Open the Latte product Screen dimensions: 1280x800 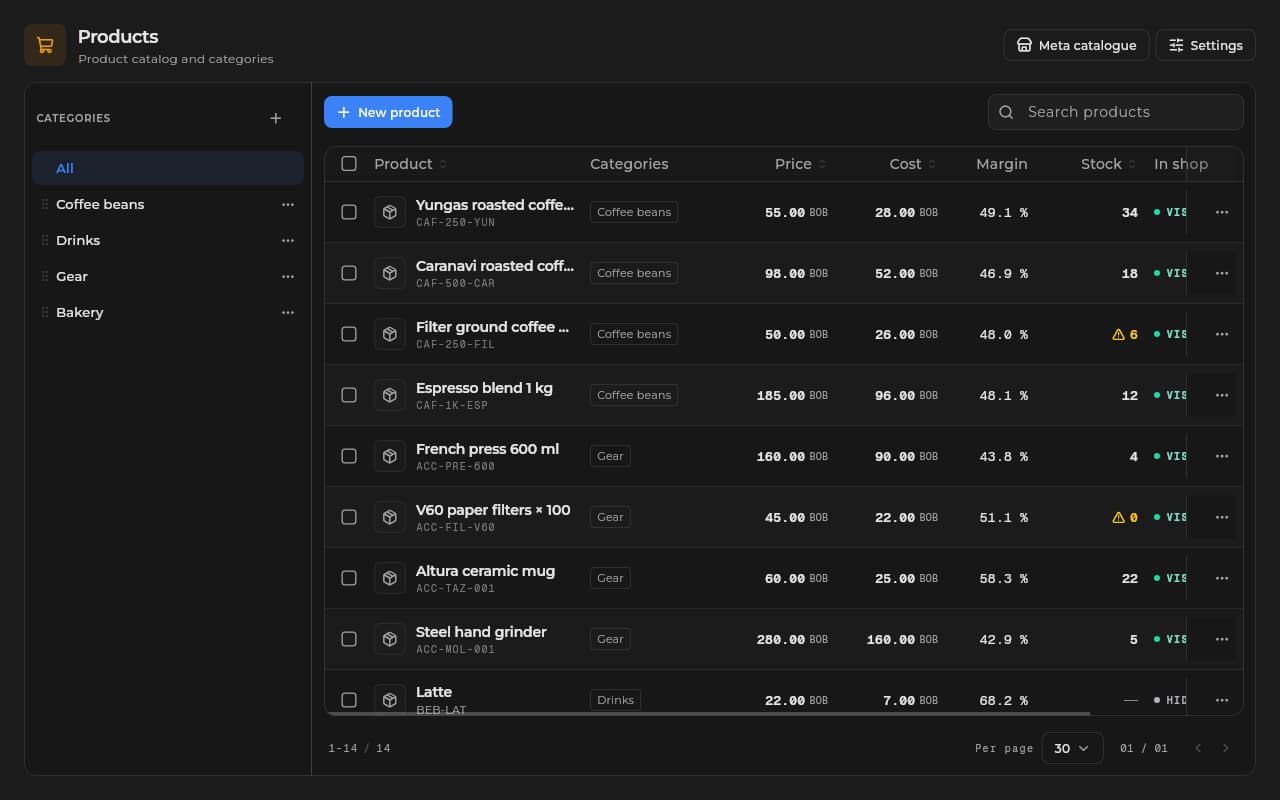pos(434,692)
